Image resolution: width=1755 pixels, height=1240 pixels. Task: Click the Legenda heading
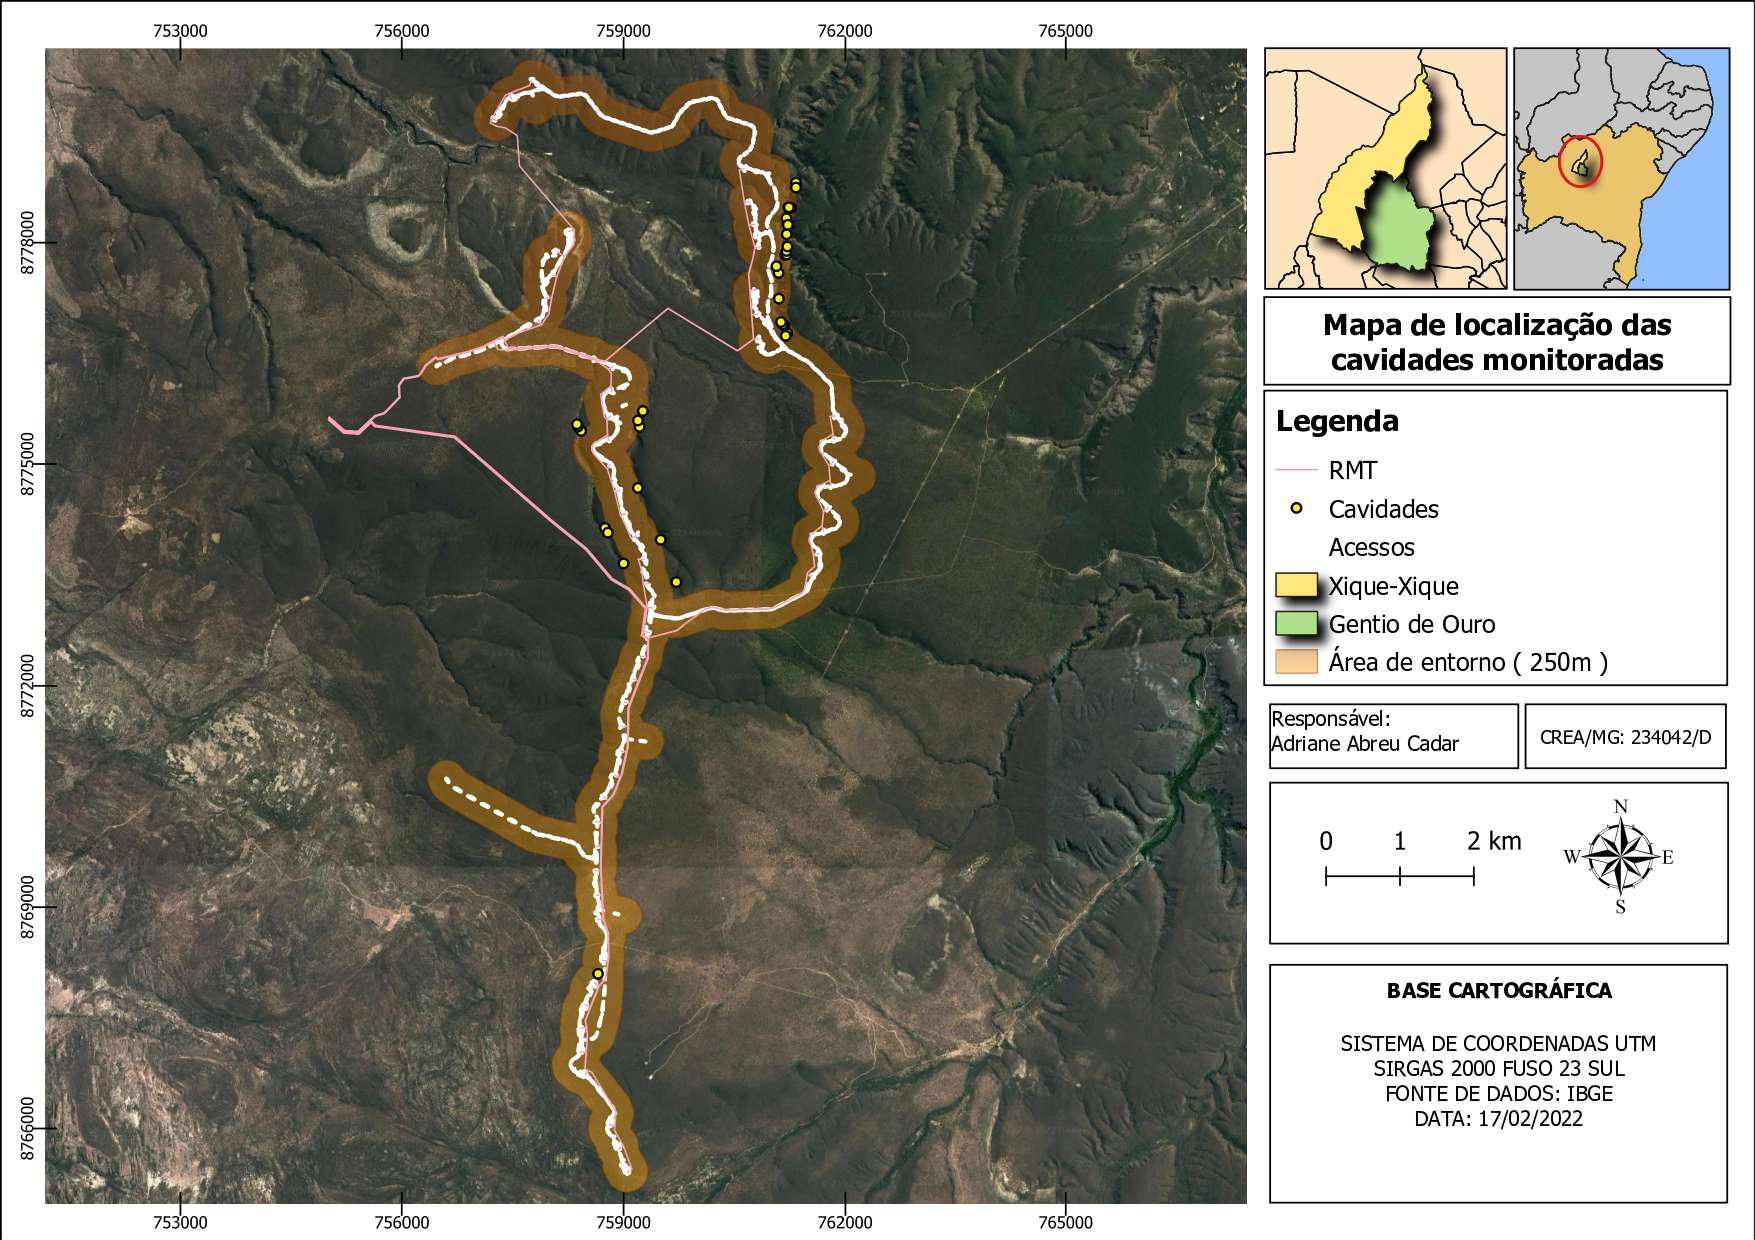pyautogui.click(x=1337, y=421)
